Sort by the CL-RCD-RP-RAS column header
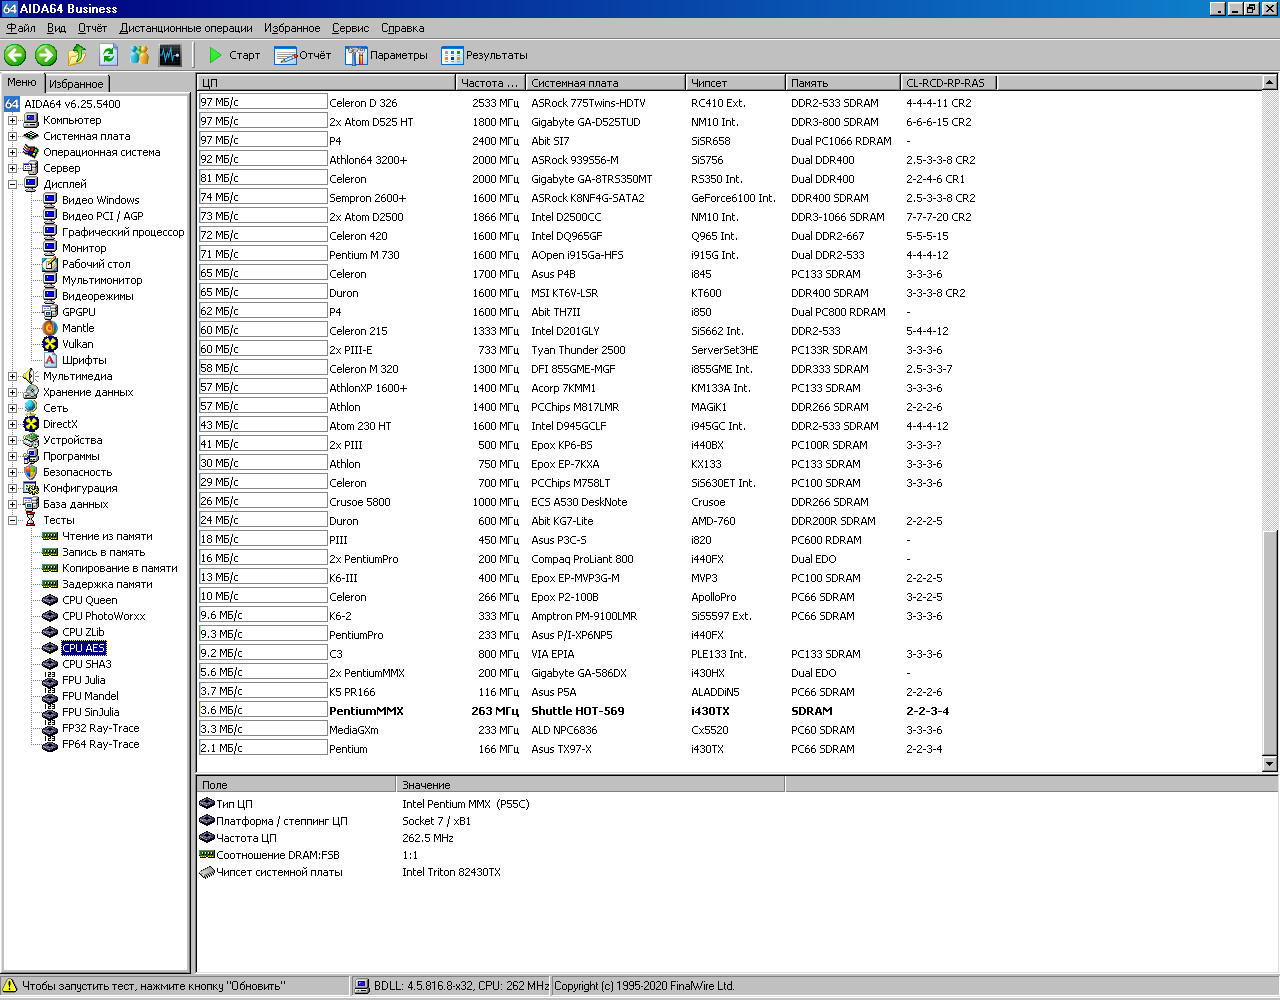This screenshot has height=1000, width=1280. point(948,83)
